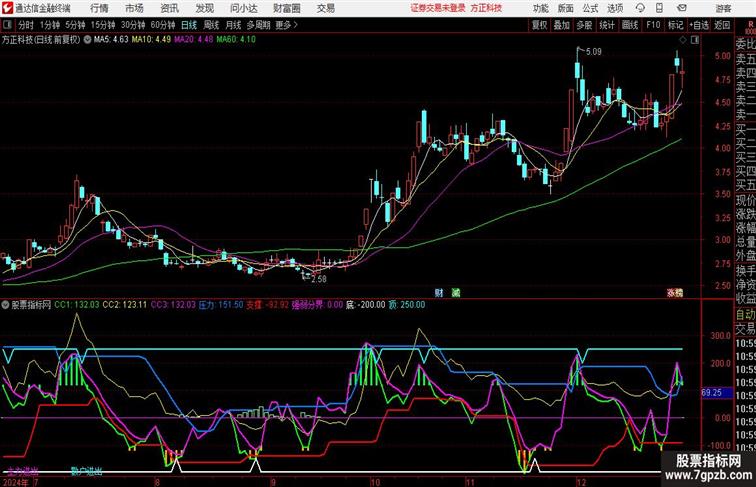
Task: Open the 发现 menu
Action: 204,8
